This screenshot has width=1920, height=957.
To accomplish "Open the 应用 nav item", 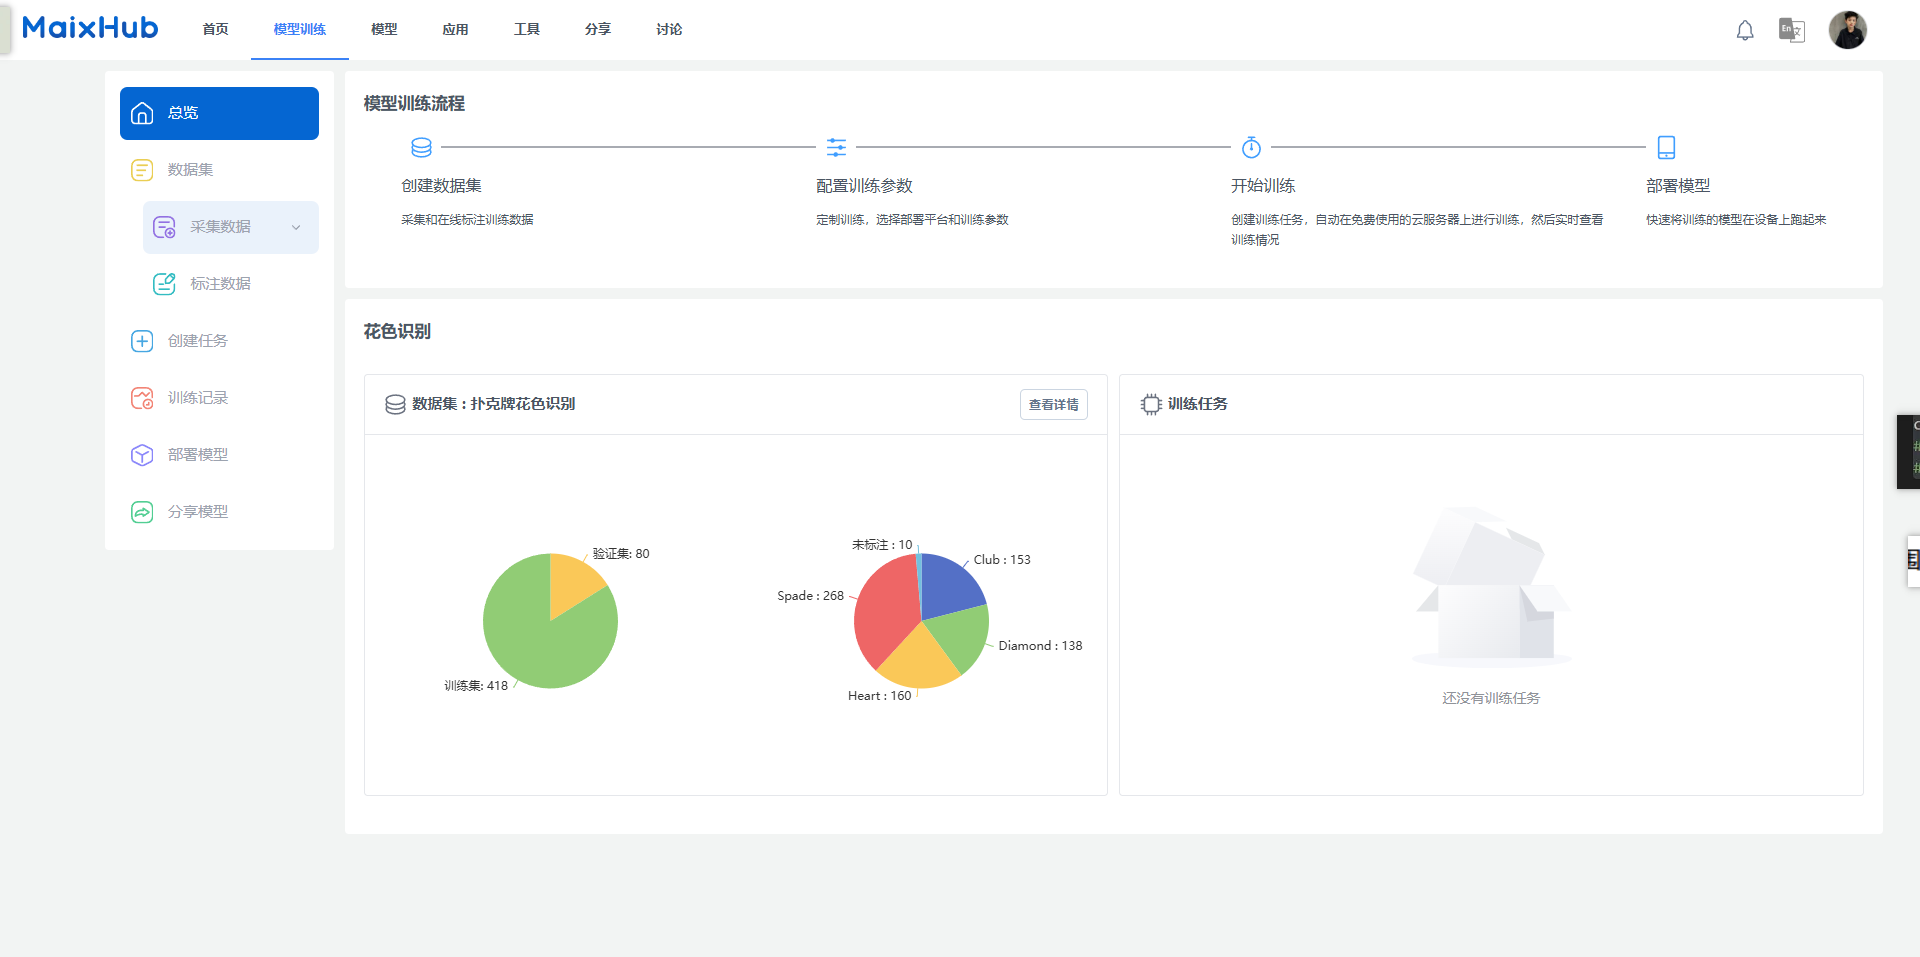I will [455, 30].
